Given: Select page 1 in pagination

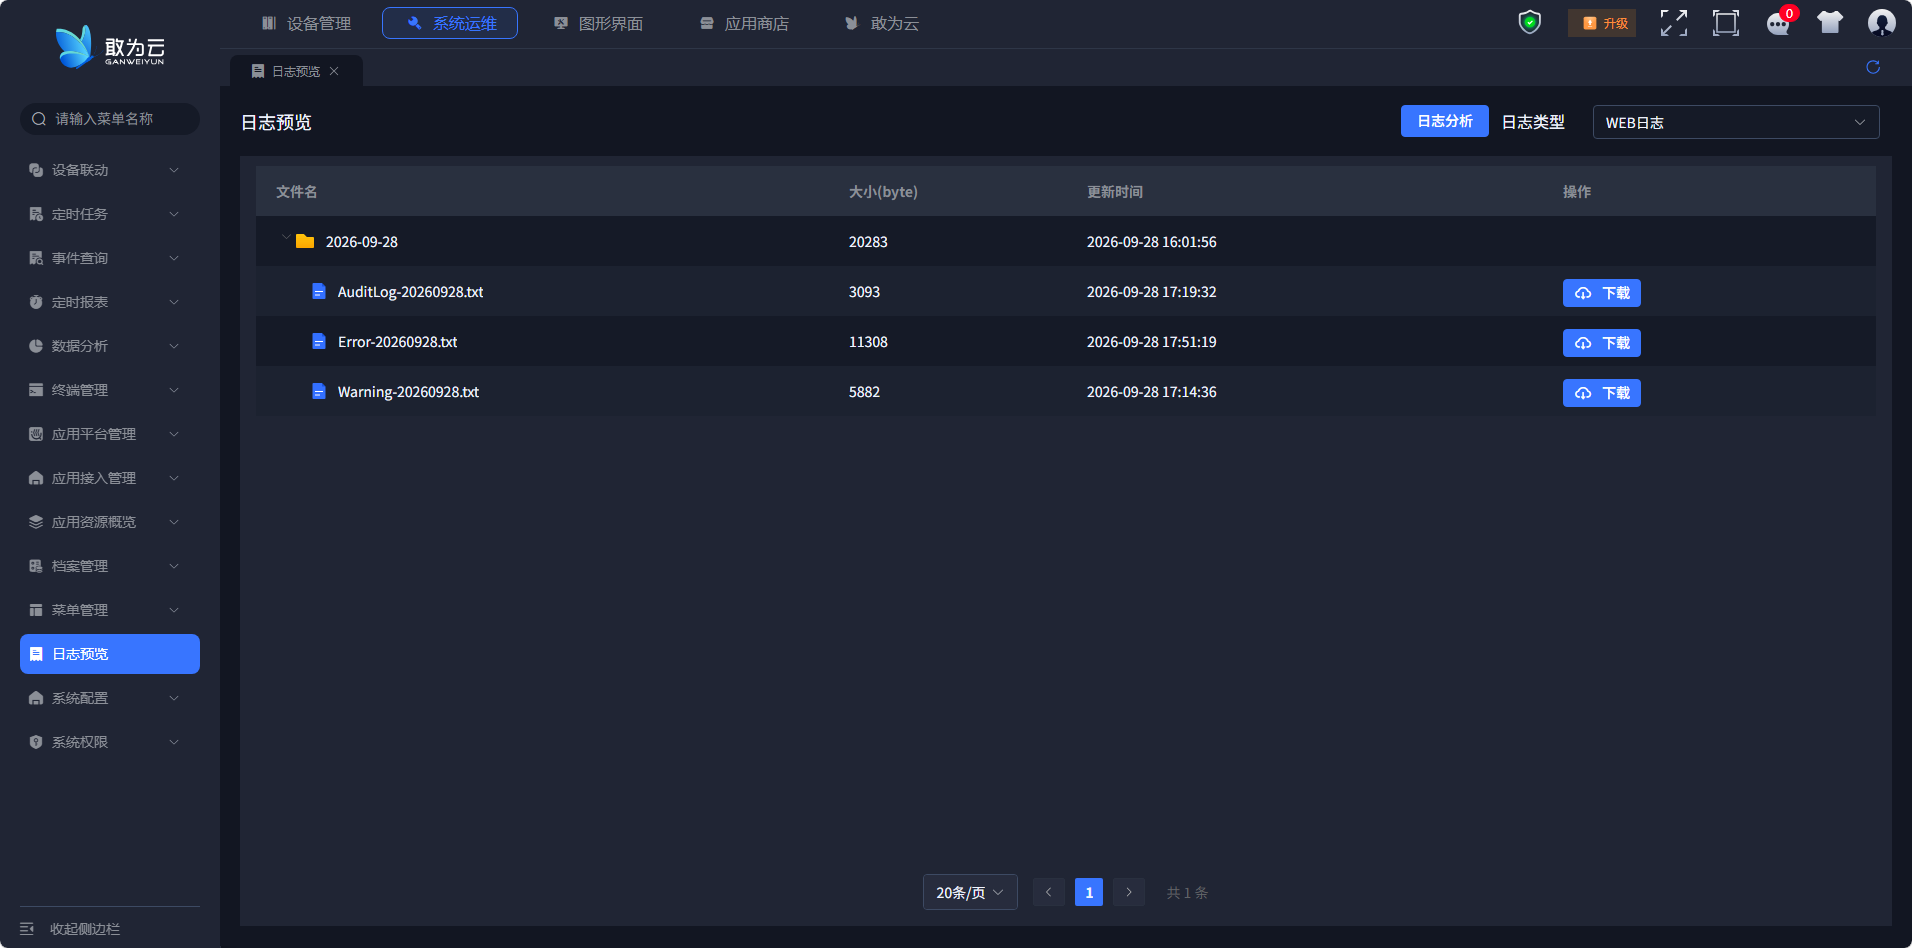Looking at the screenshot, I should 1089,892.
